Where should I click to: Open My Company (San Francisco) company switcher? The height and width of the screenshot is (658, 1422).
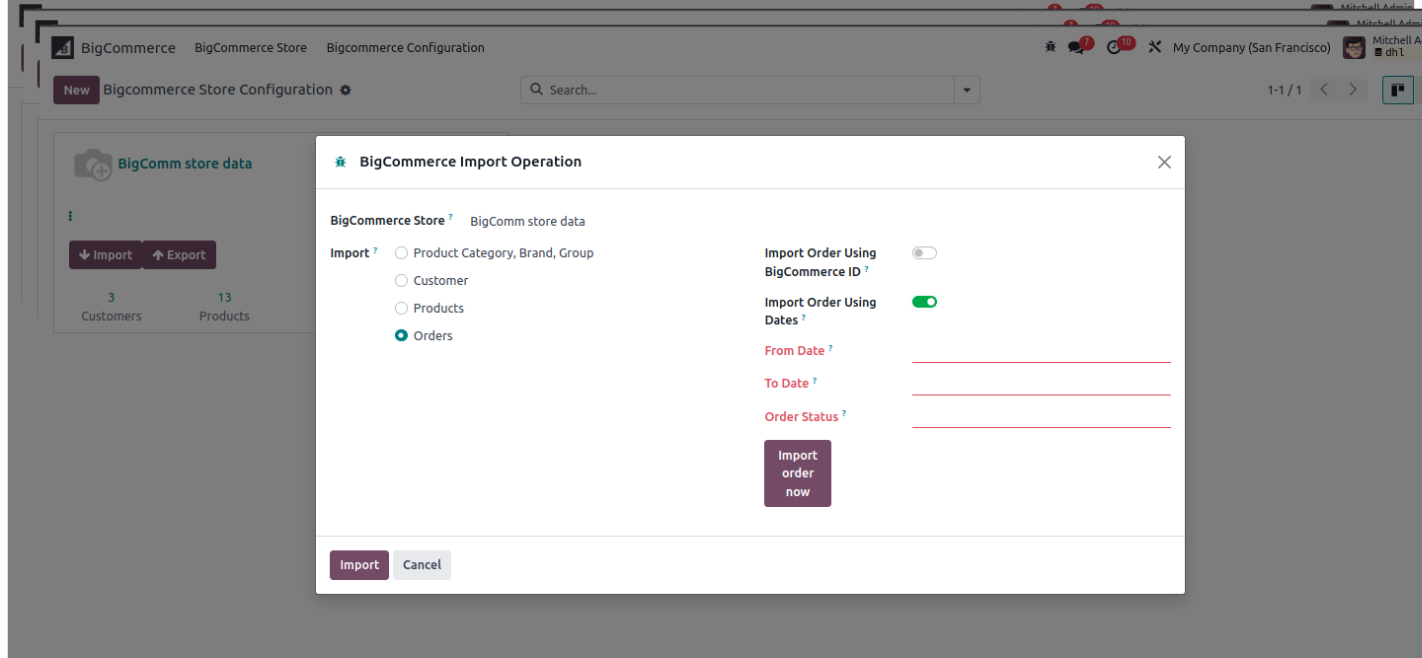pyautogui.click(x=1251, y=48)
